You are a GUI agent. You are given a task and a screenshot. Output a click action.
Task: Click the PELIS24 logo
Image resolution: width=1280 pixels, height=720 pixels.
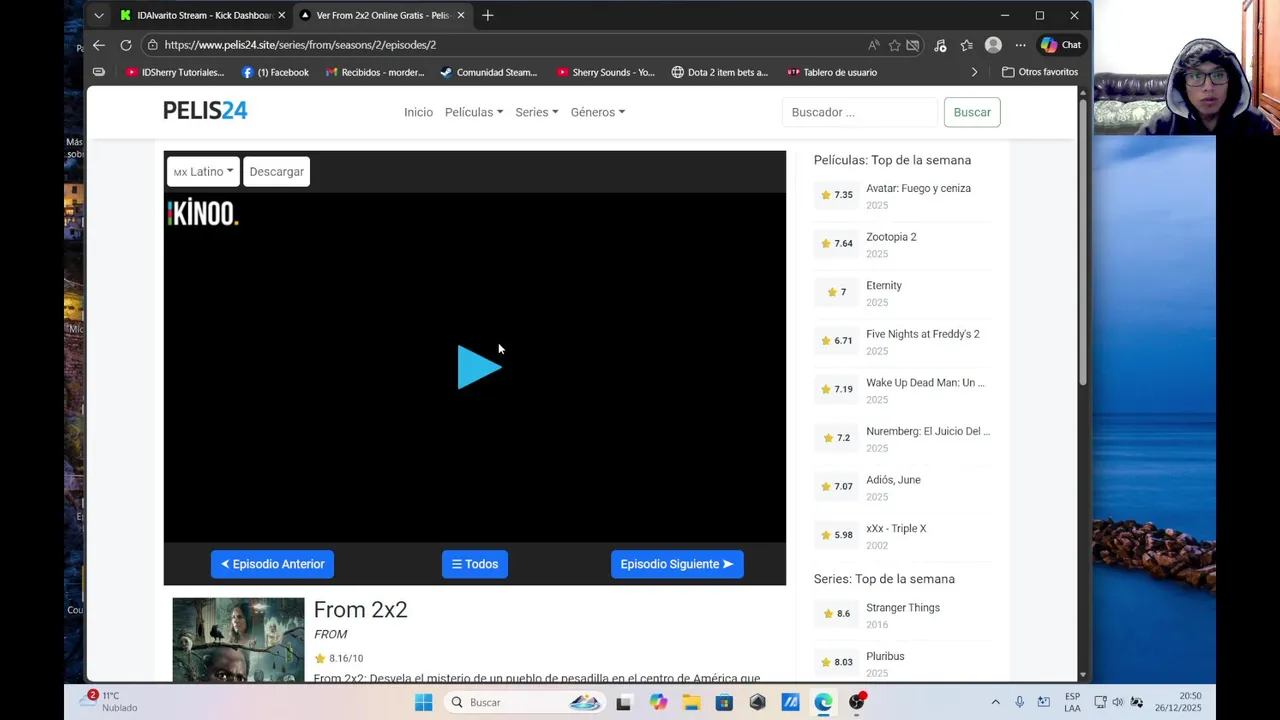(x=205, y=111)
